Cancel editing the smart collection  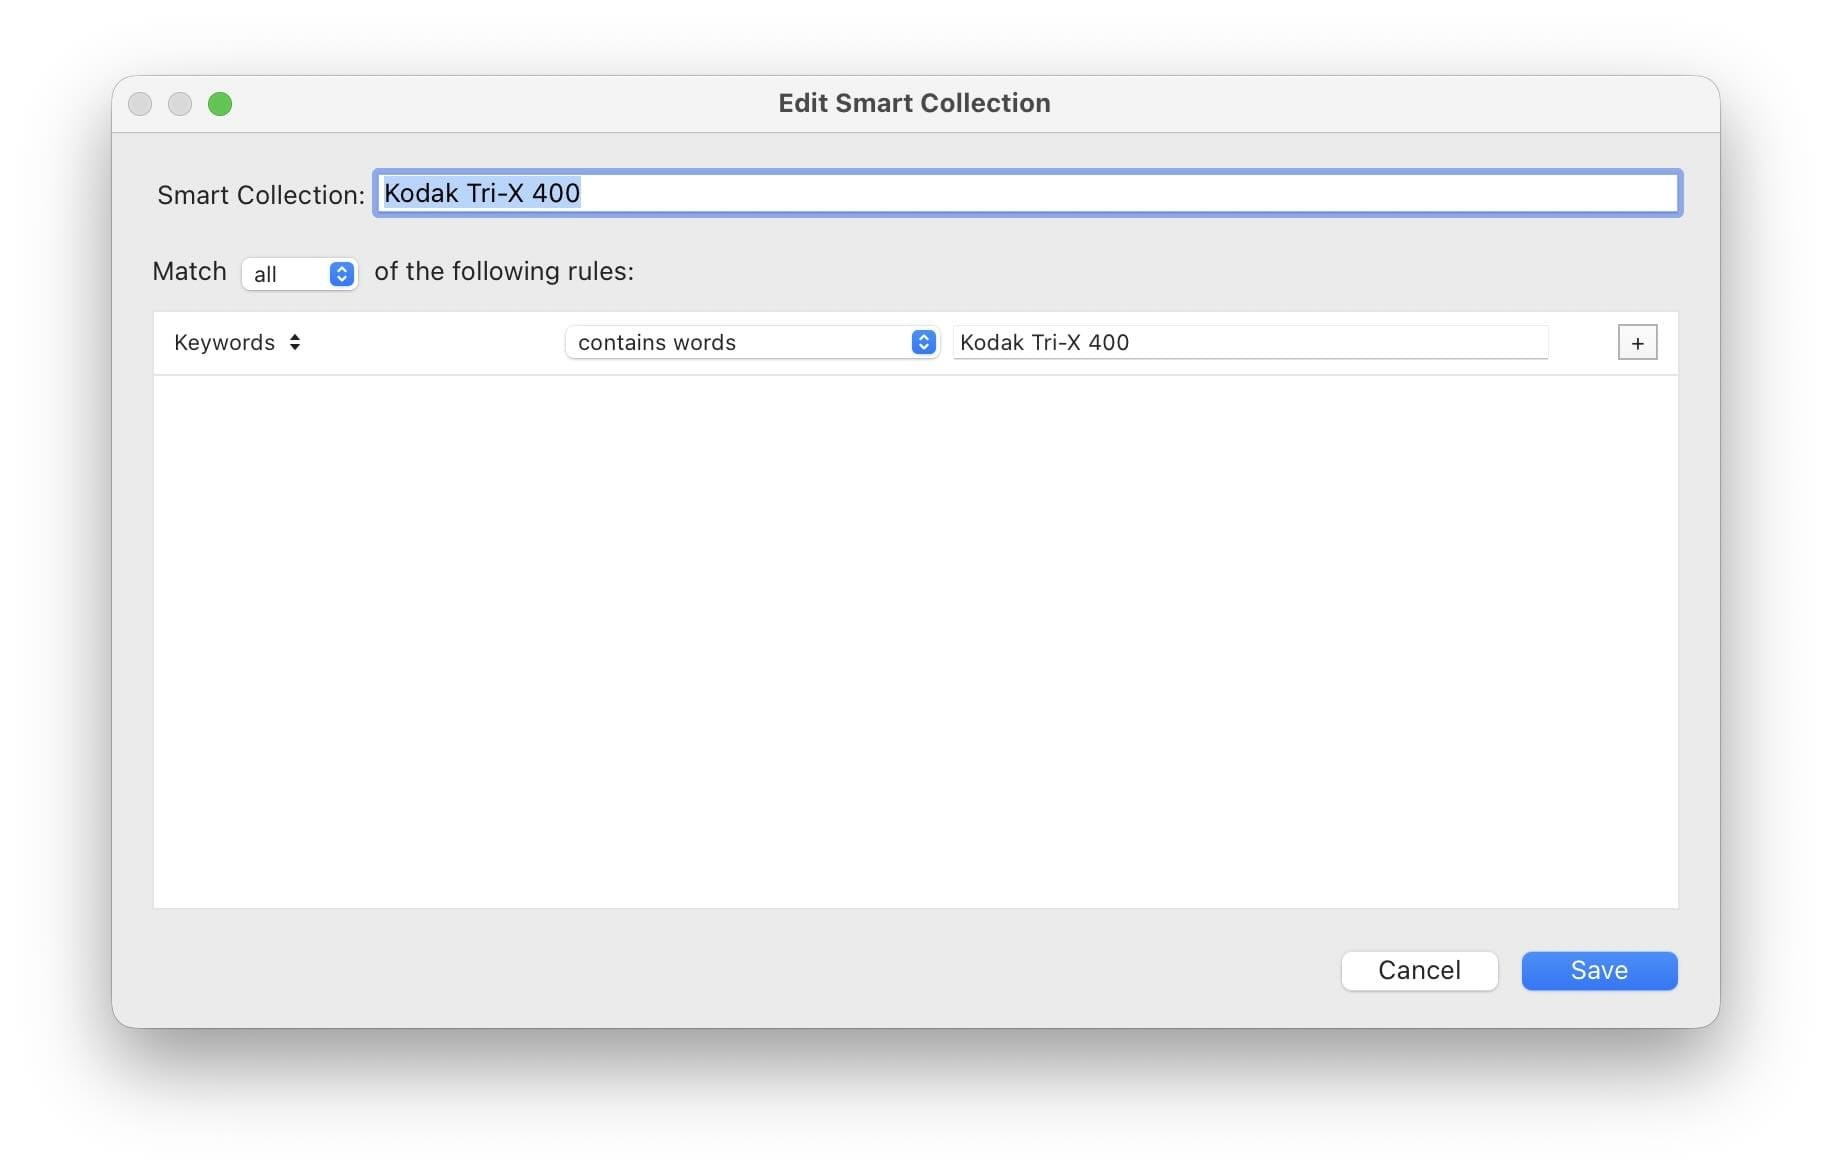[x=1418, y=970]
